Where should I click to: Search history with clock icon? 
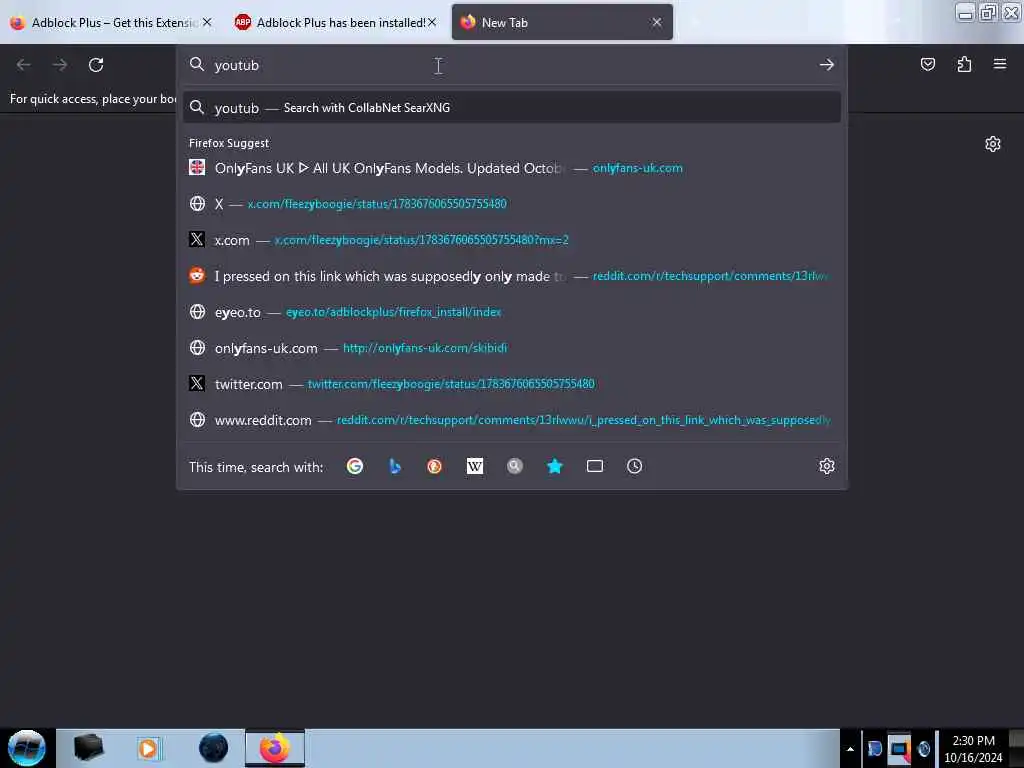click(634, 466)
